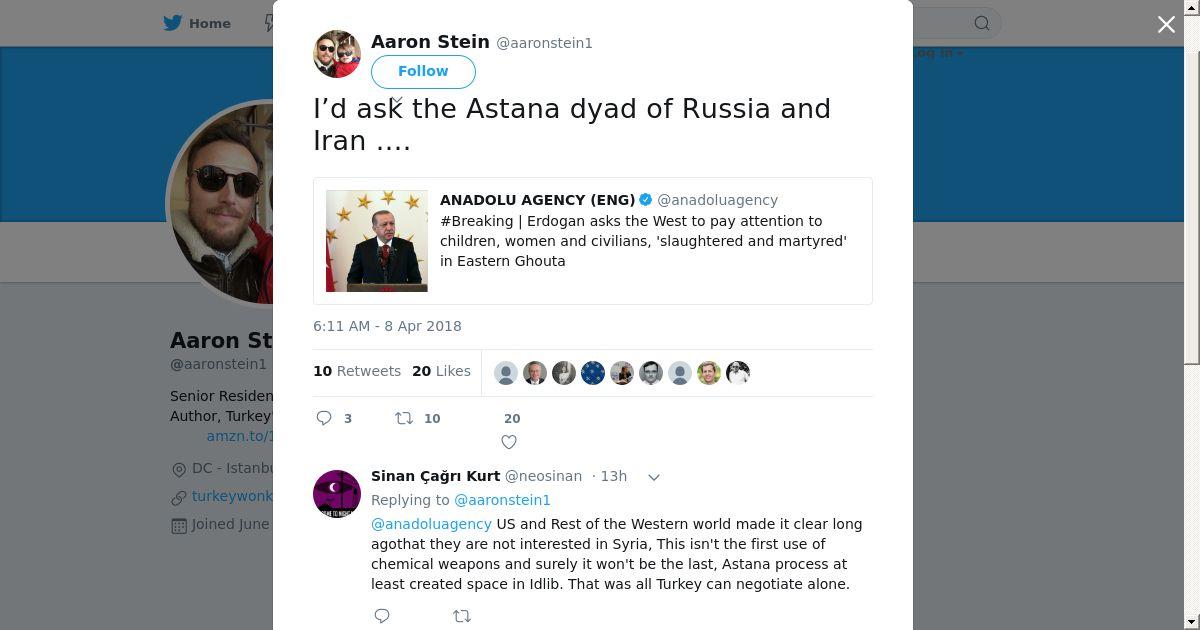Open the 20 Likes list
Viewport: 1200px width, 630px height.
tap(441, 371)
